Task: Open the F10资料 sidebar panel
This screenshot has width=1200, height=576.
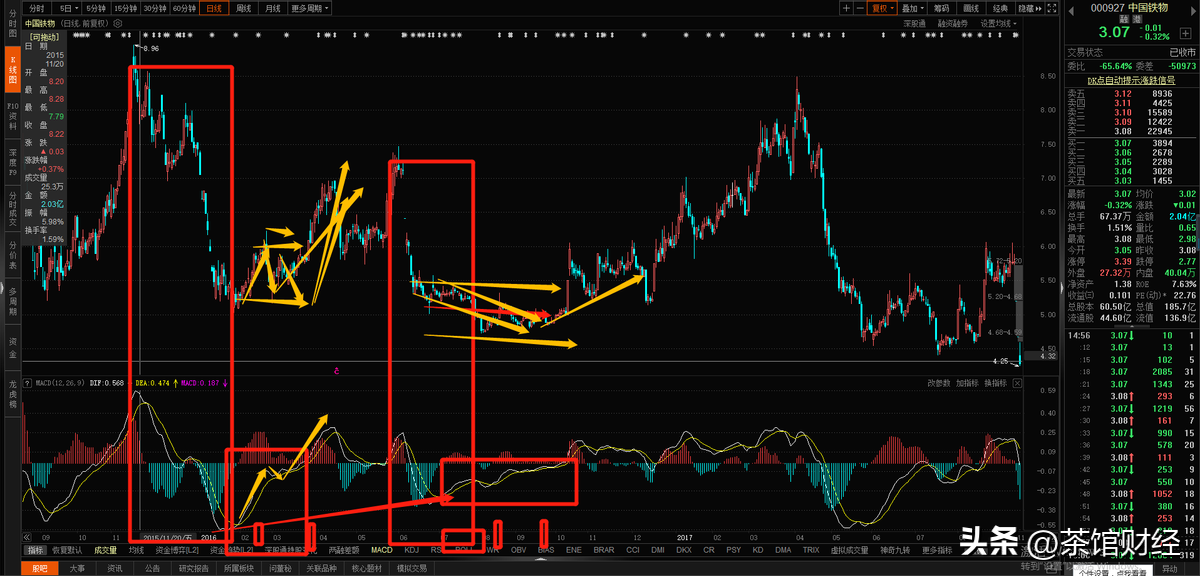Action: click(x=11, y=115)
